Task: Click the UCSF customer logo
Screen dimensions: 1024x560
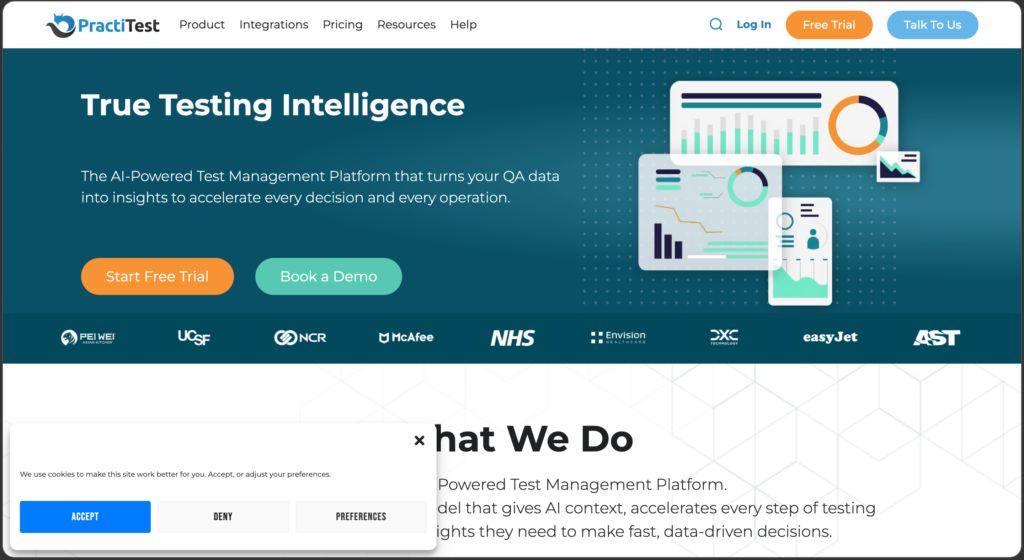Action: point(194,337)
